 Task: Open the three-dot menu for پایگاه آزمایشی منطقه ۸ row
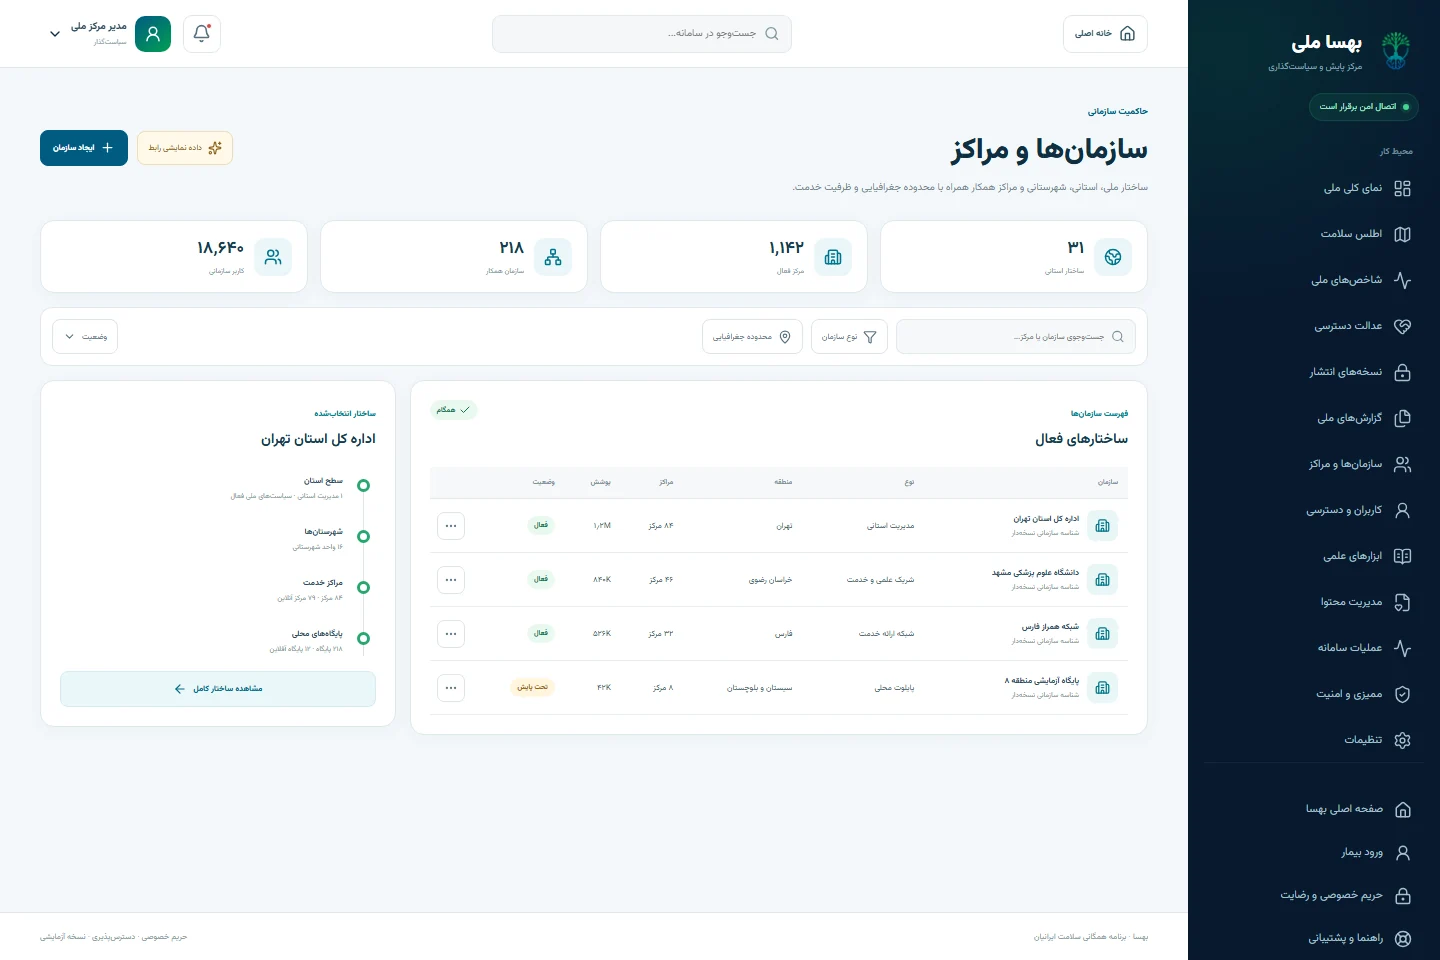point(451,688)
